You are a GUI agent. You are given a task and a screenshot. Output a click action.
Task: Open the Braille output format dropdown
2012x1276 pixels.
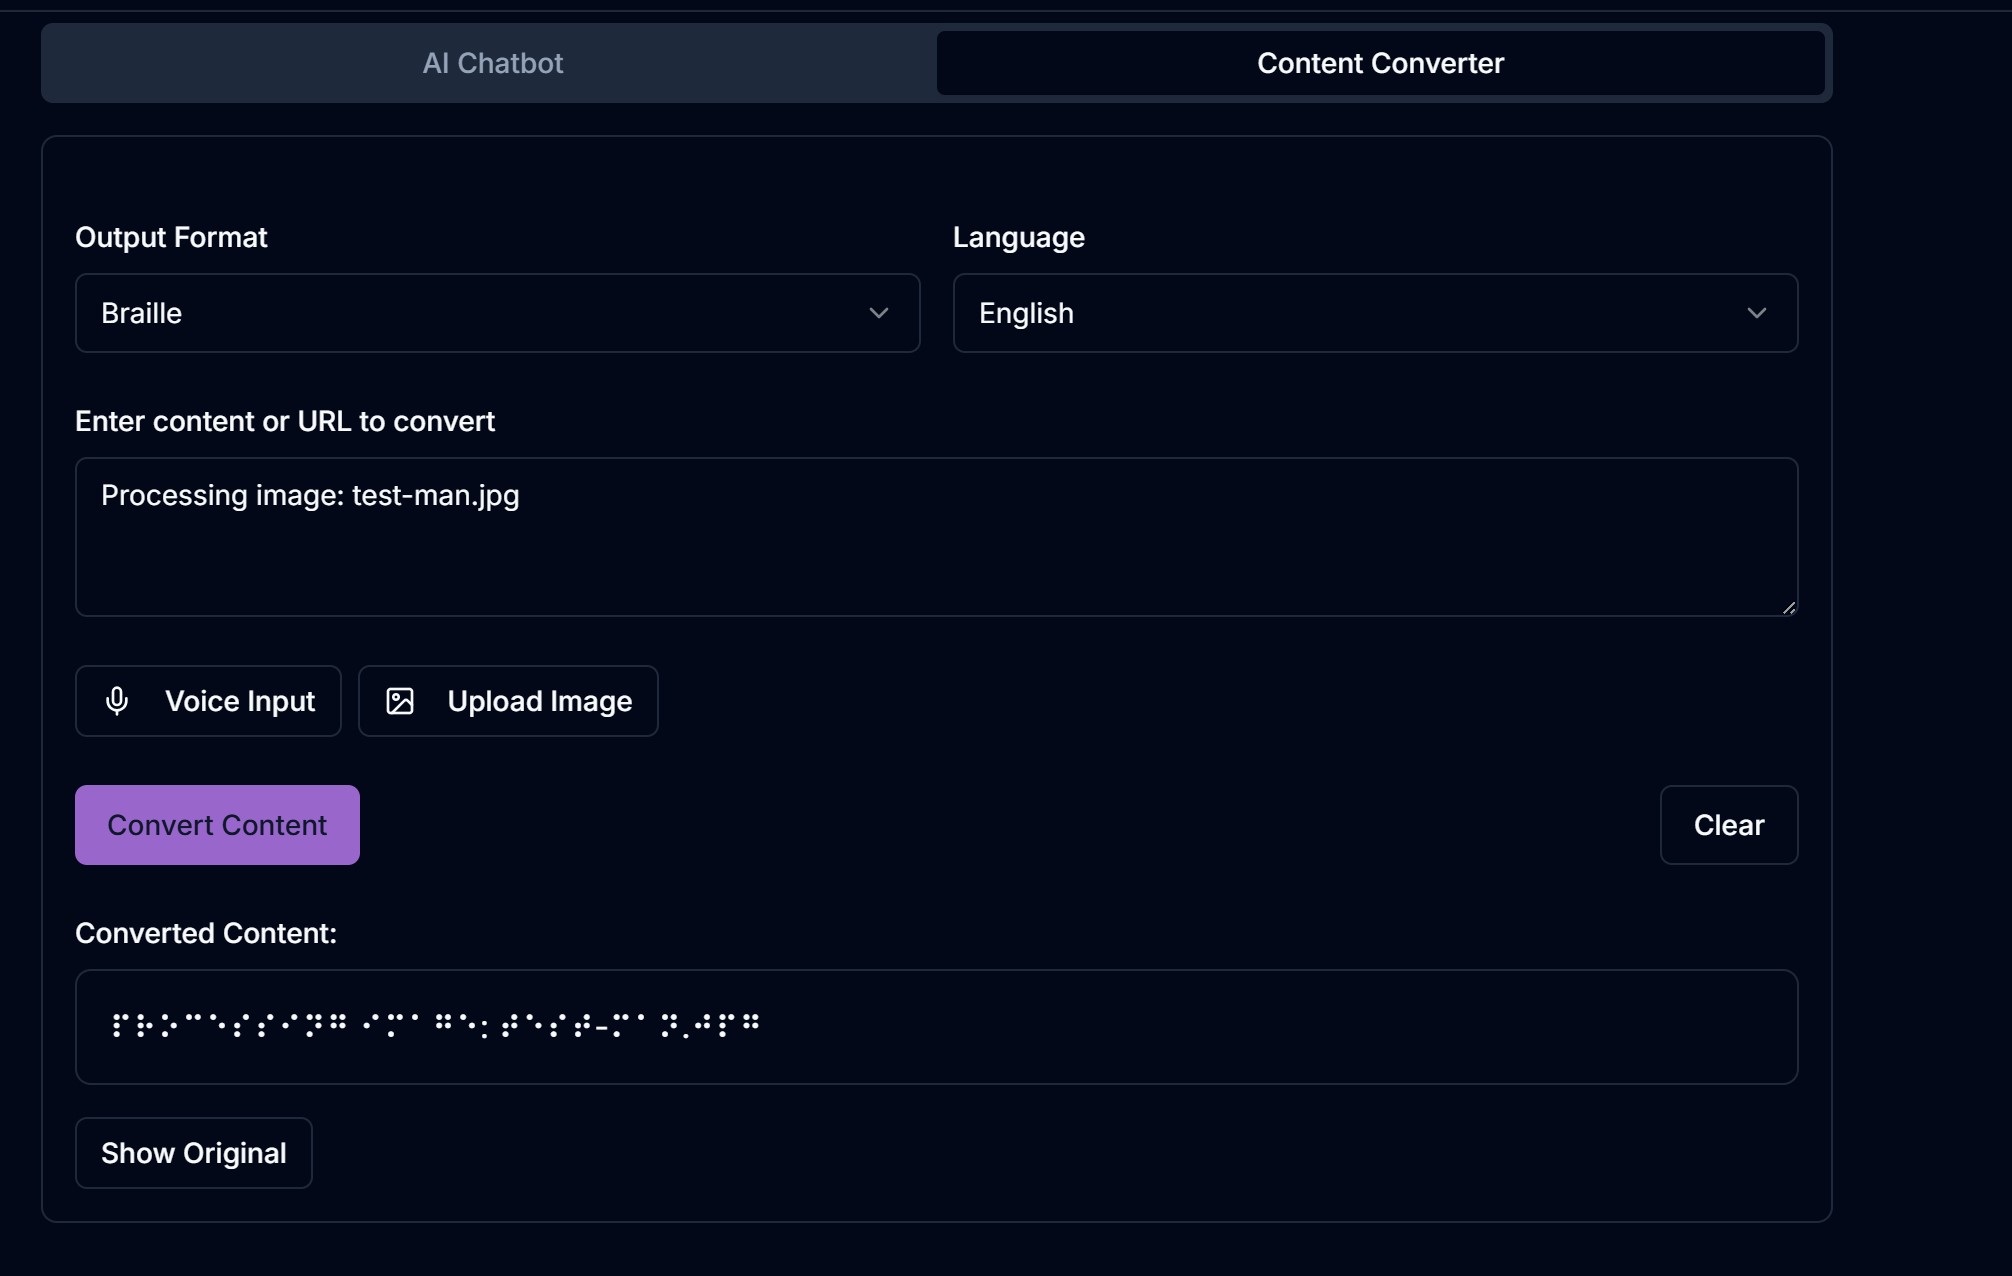(x=496, y=313)
